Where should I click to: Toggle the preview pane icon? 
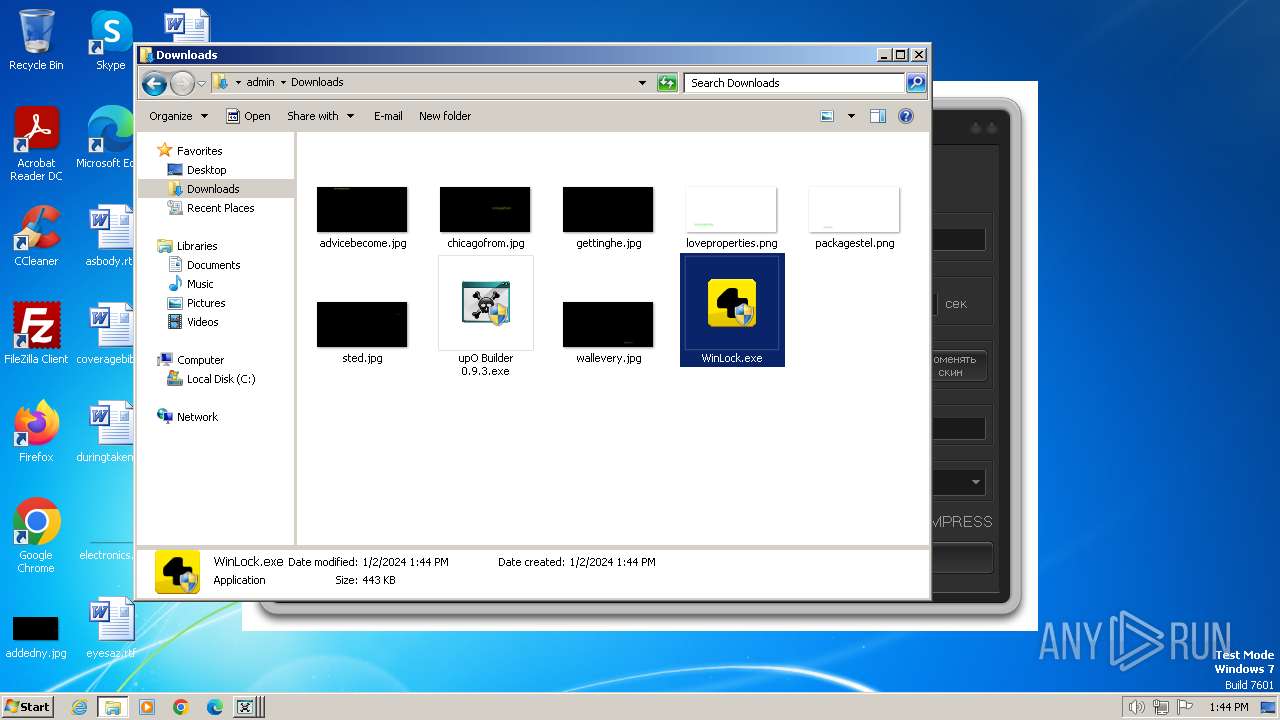click(x=878, y=116)
